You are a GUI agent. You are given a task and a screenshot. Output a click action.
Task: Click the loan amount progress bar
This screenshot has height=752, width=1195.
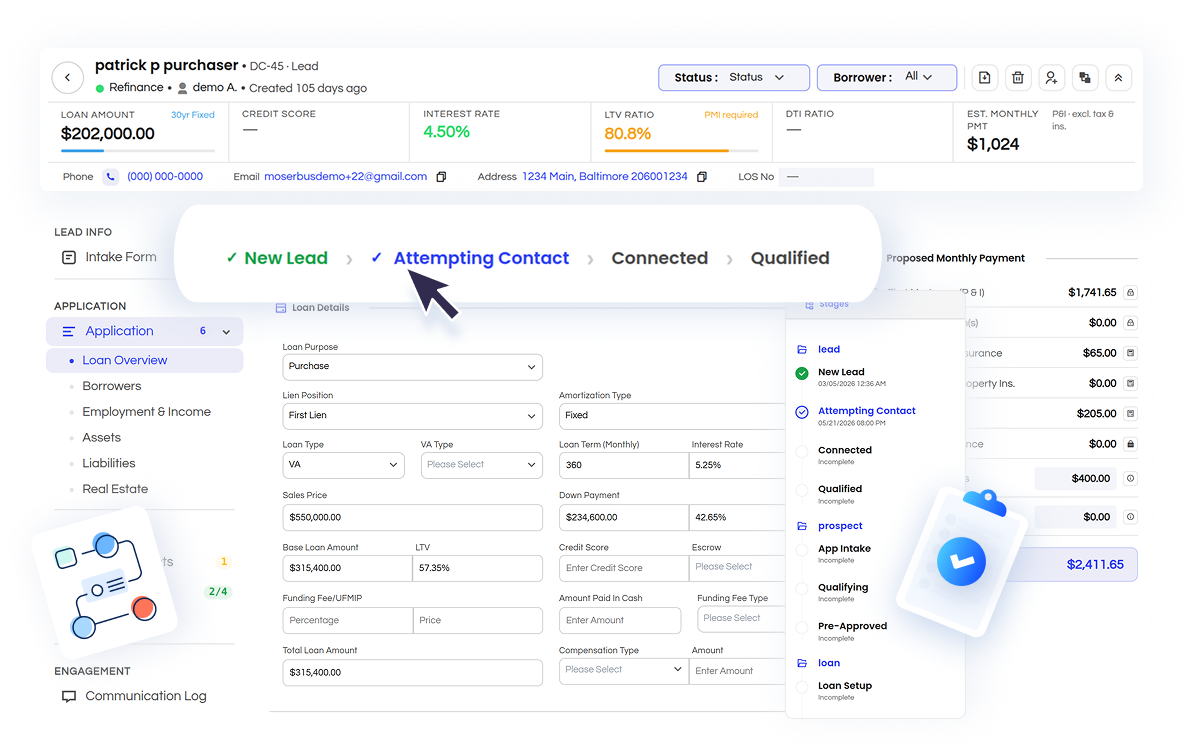click(137, 151)
